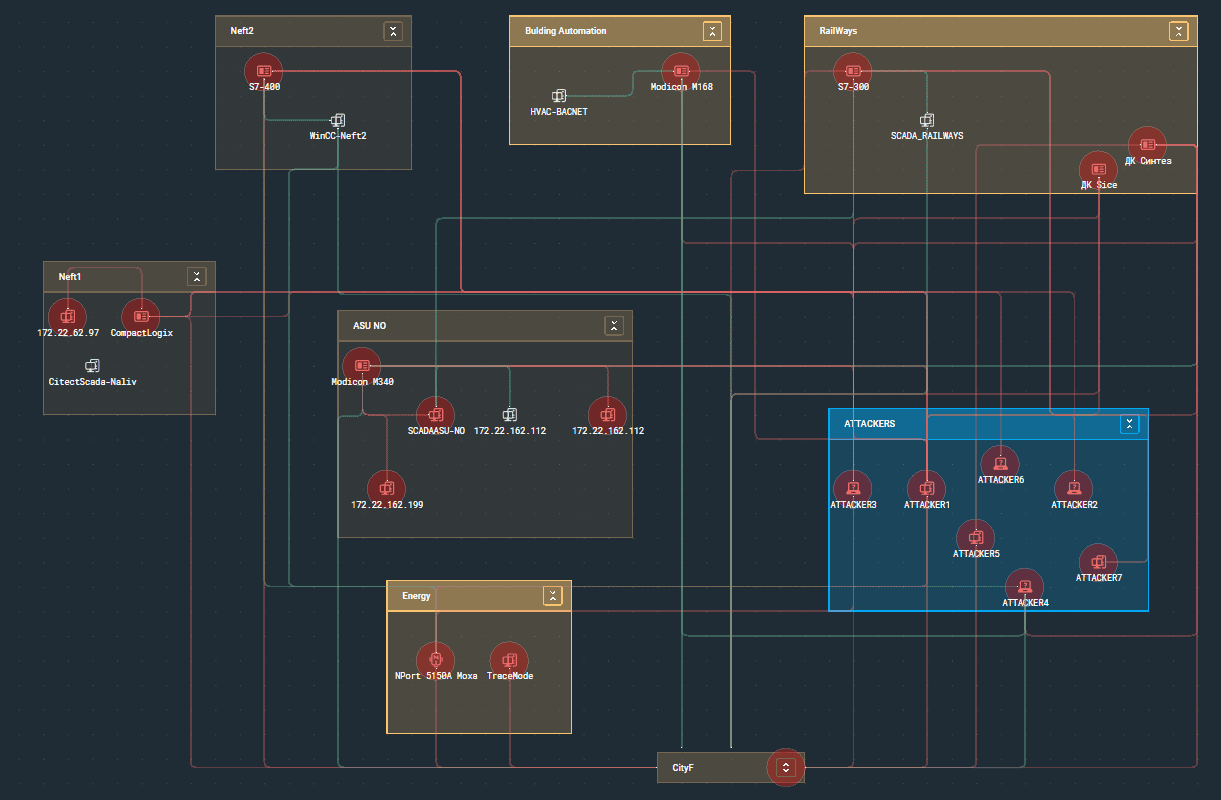Click the CityF group title
The image size is (1221, 800).
683,768
